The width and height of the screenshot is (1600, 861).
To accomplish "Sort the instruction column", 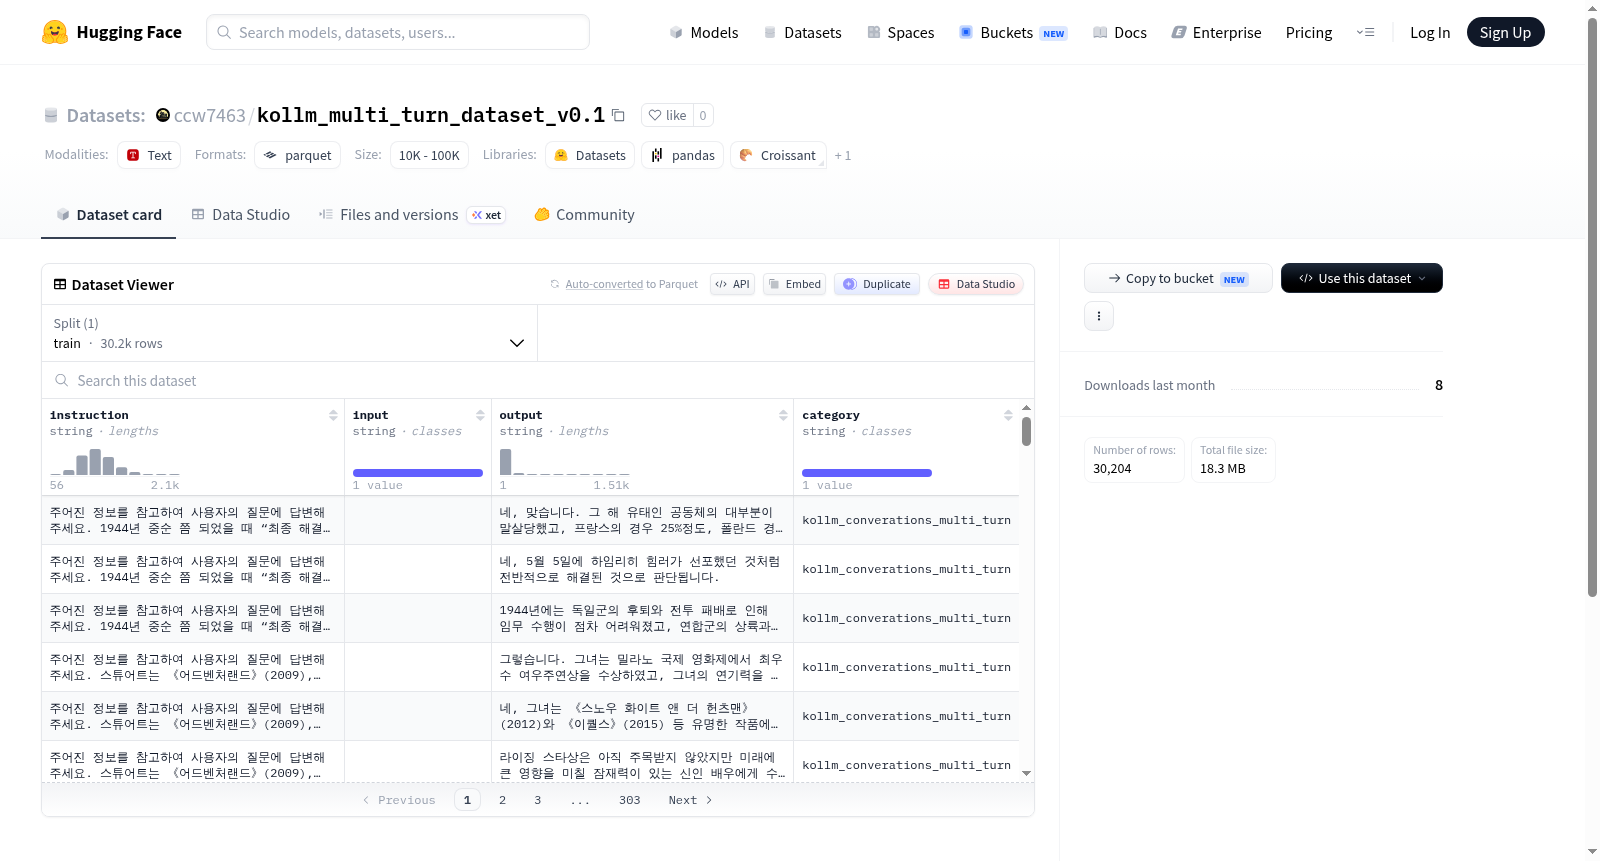I will [x=333, y=415].
